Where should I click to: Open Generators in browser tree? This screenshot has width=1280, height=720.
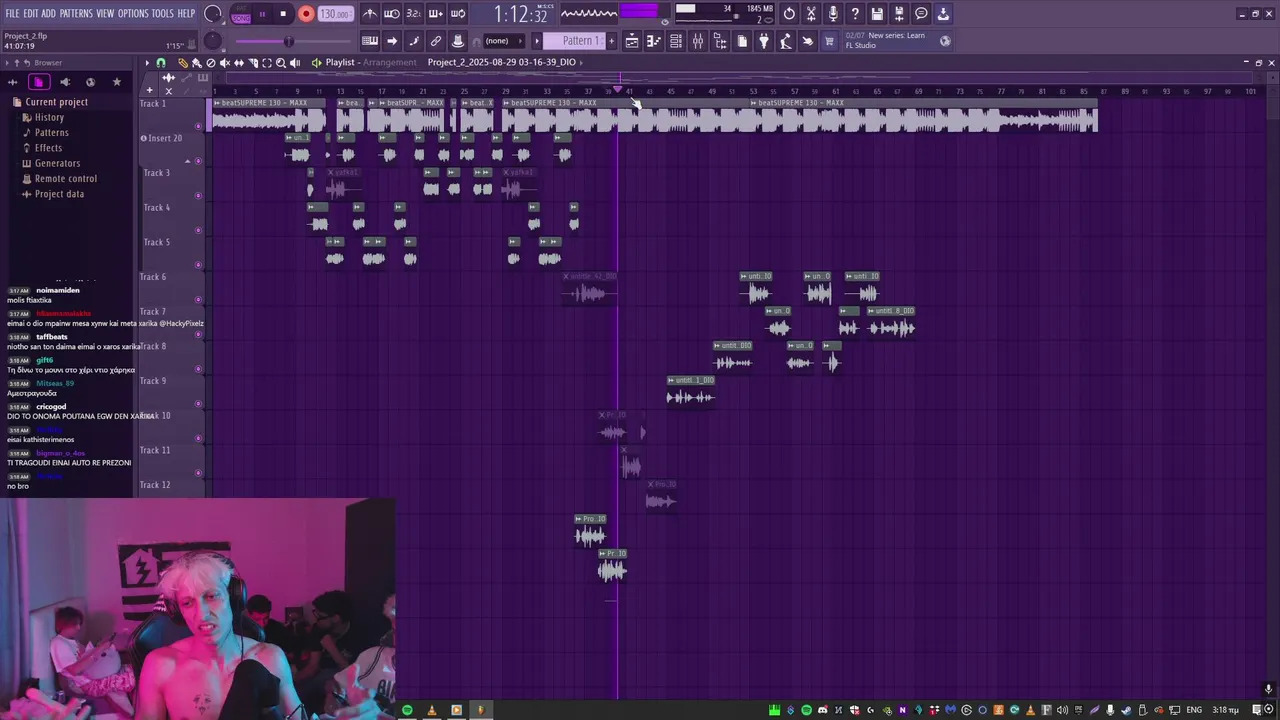[57, 163]
